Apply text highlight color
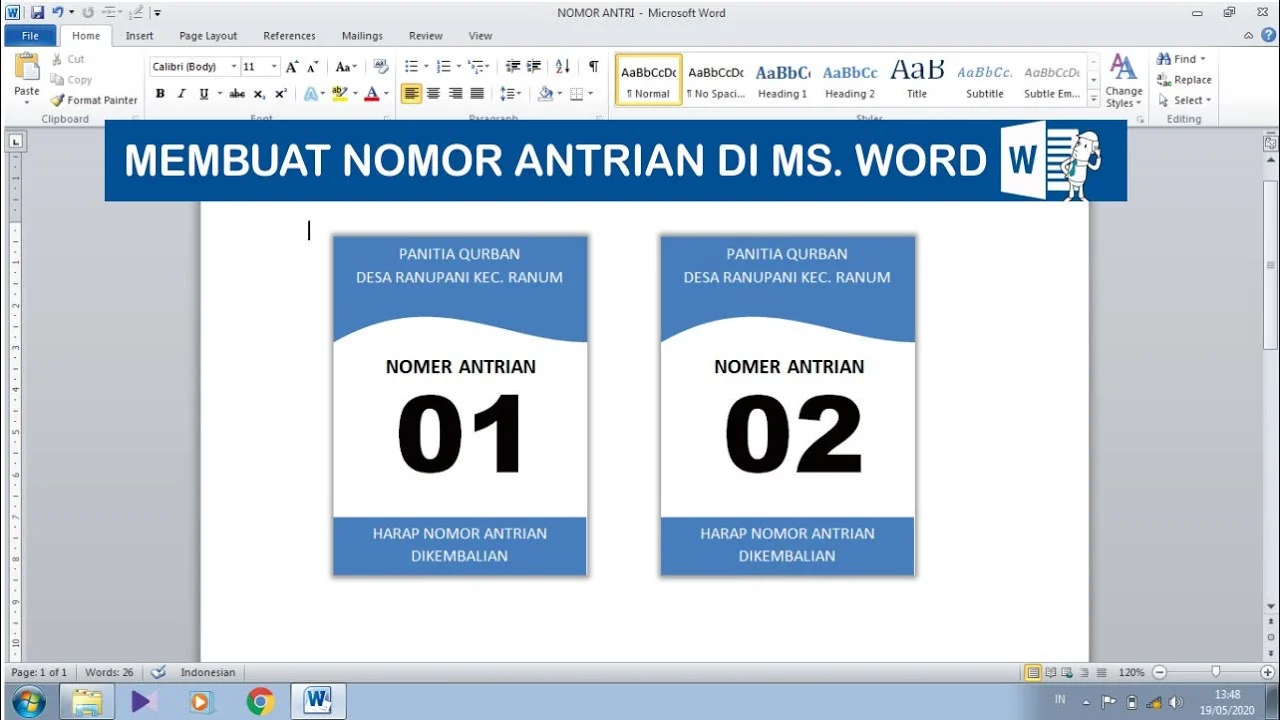1280x720 pixels. click(x=339, y=94)
